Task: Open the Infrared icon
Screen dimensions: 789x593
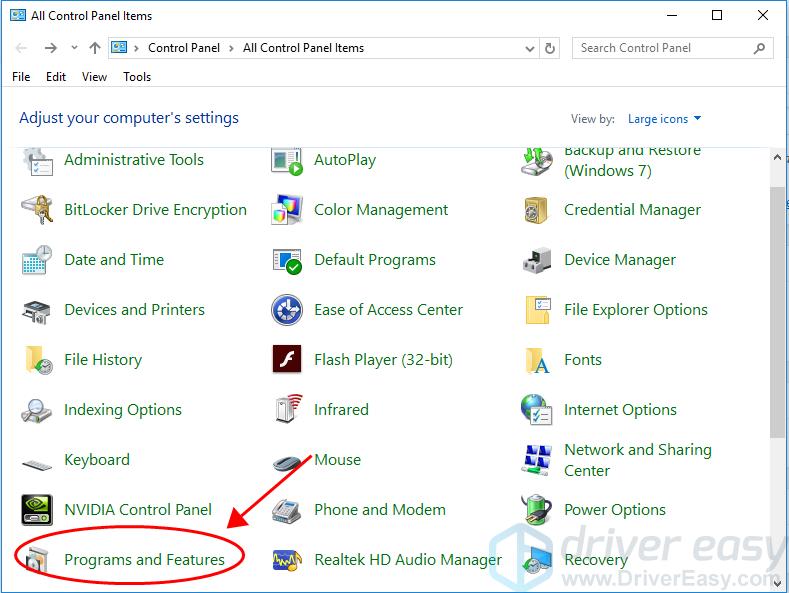Action: 289,409
